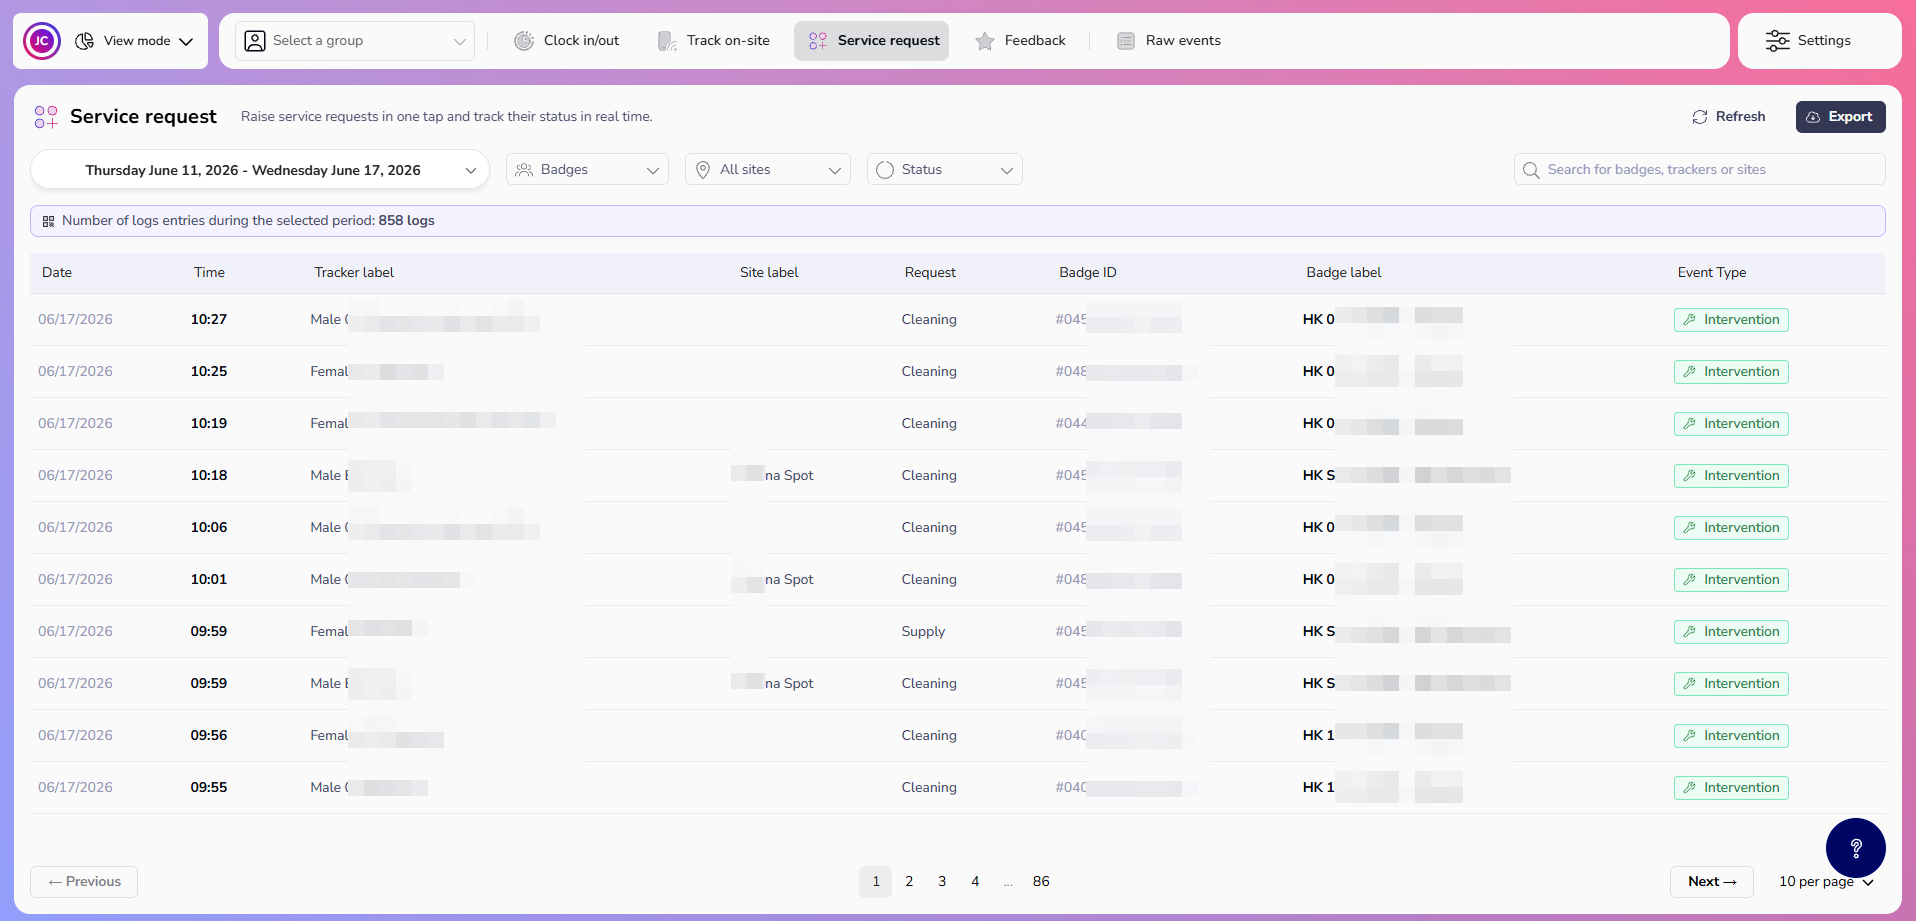1916x921 pixels.
Task: Click the JC user avatar icon
Action: click(x=42, y=41)
